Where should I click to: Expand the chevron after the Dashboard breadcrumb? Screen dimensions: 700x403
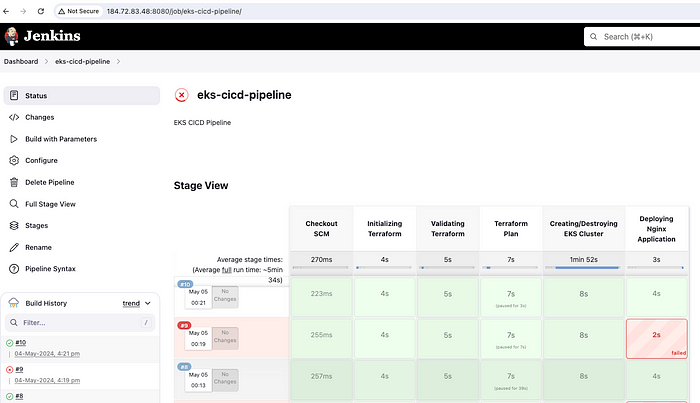click(46, 62)
